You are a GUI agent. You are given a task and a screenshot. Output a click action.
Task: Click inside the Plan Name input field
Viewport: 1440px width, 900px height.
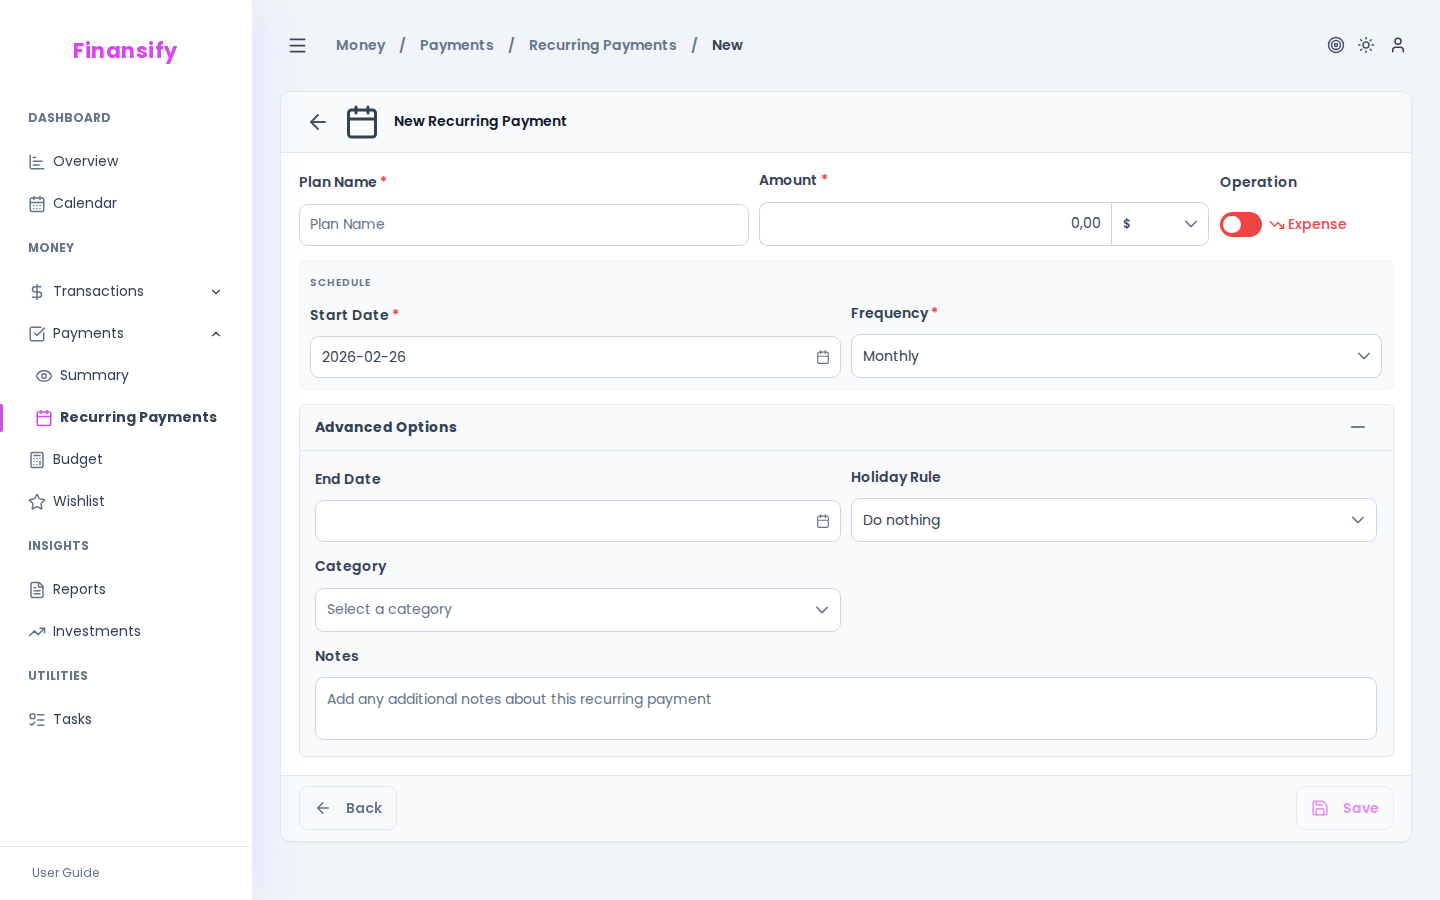524,224
